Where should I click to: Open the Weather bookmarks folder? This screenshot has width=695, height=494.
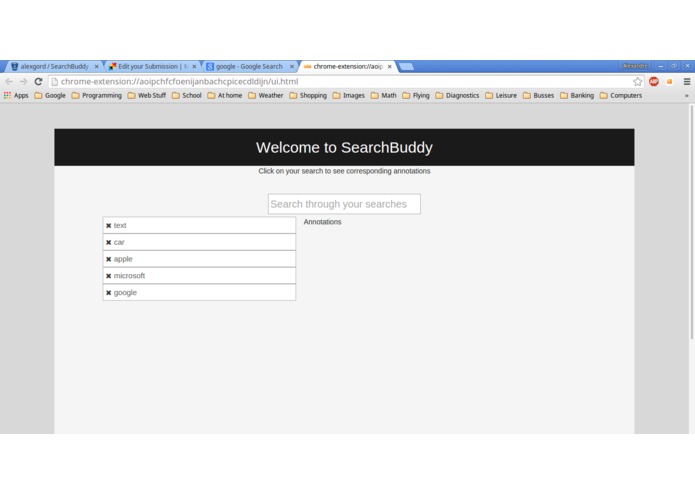[x=266, y=95]
